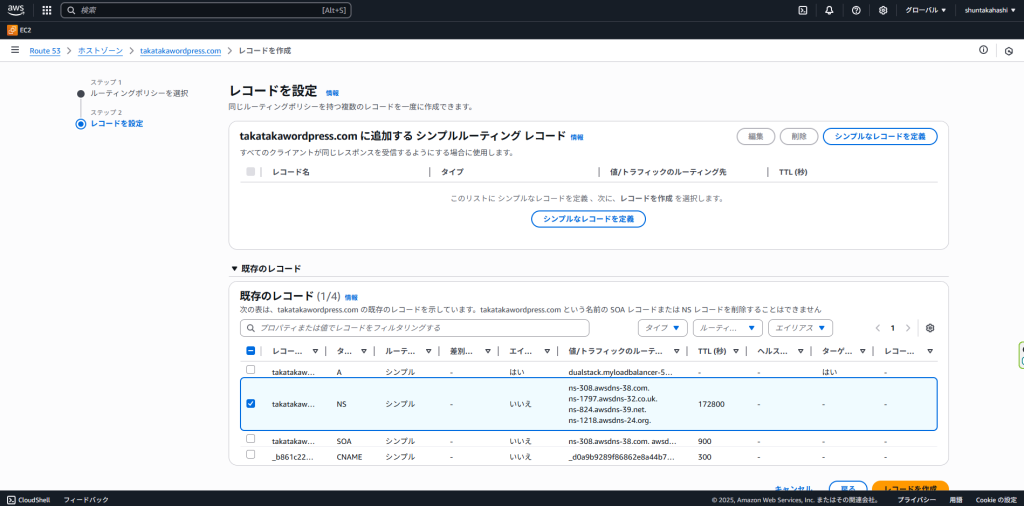Viewport: 1024px width, 506px height.
Task: Click the SOA type cell
Action: [344, 441]
